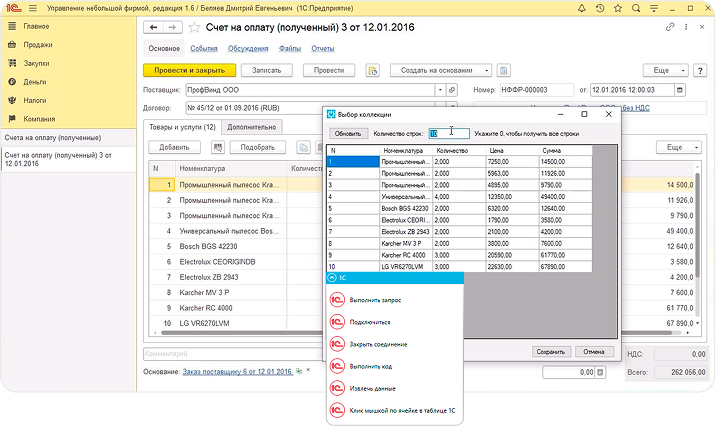This screenshot has height=426, width=716.
Task: Open the Заказ поставщику 6 от 12.01.2016 link
Action: coord(237,372)
